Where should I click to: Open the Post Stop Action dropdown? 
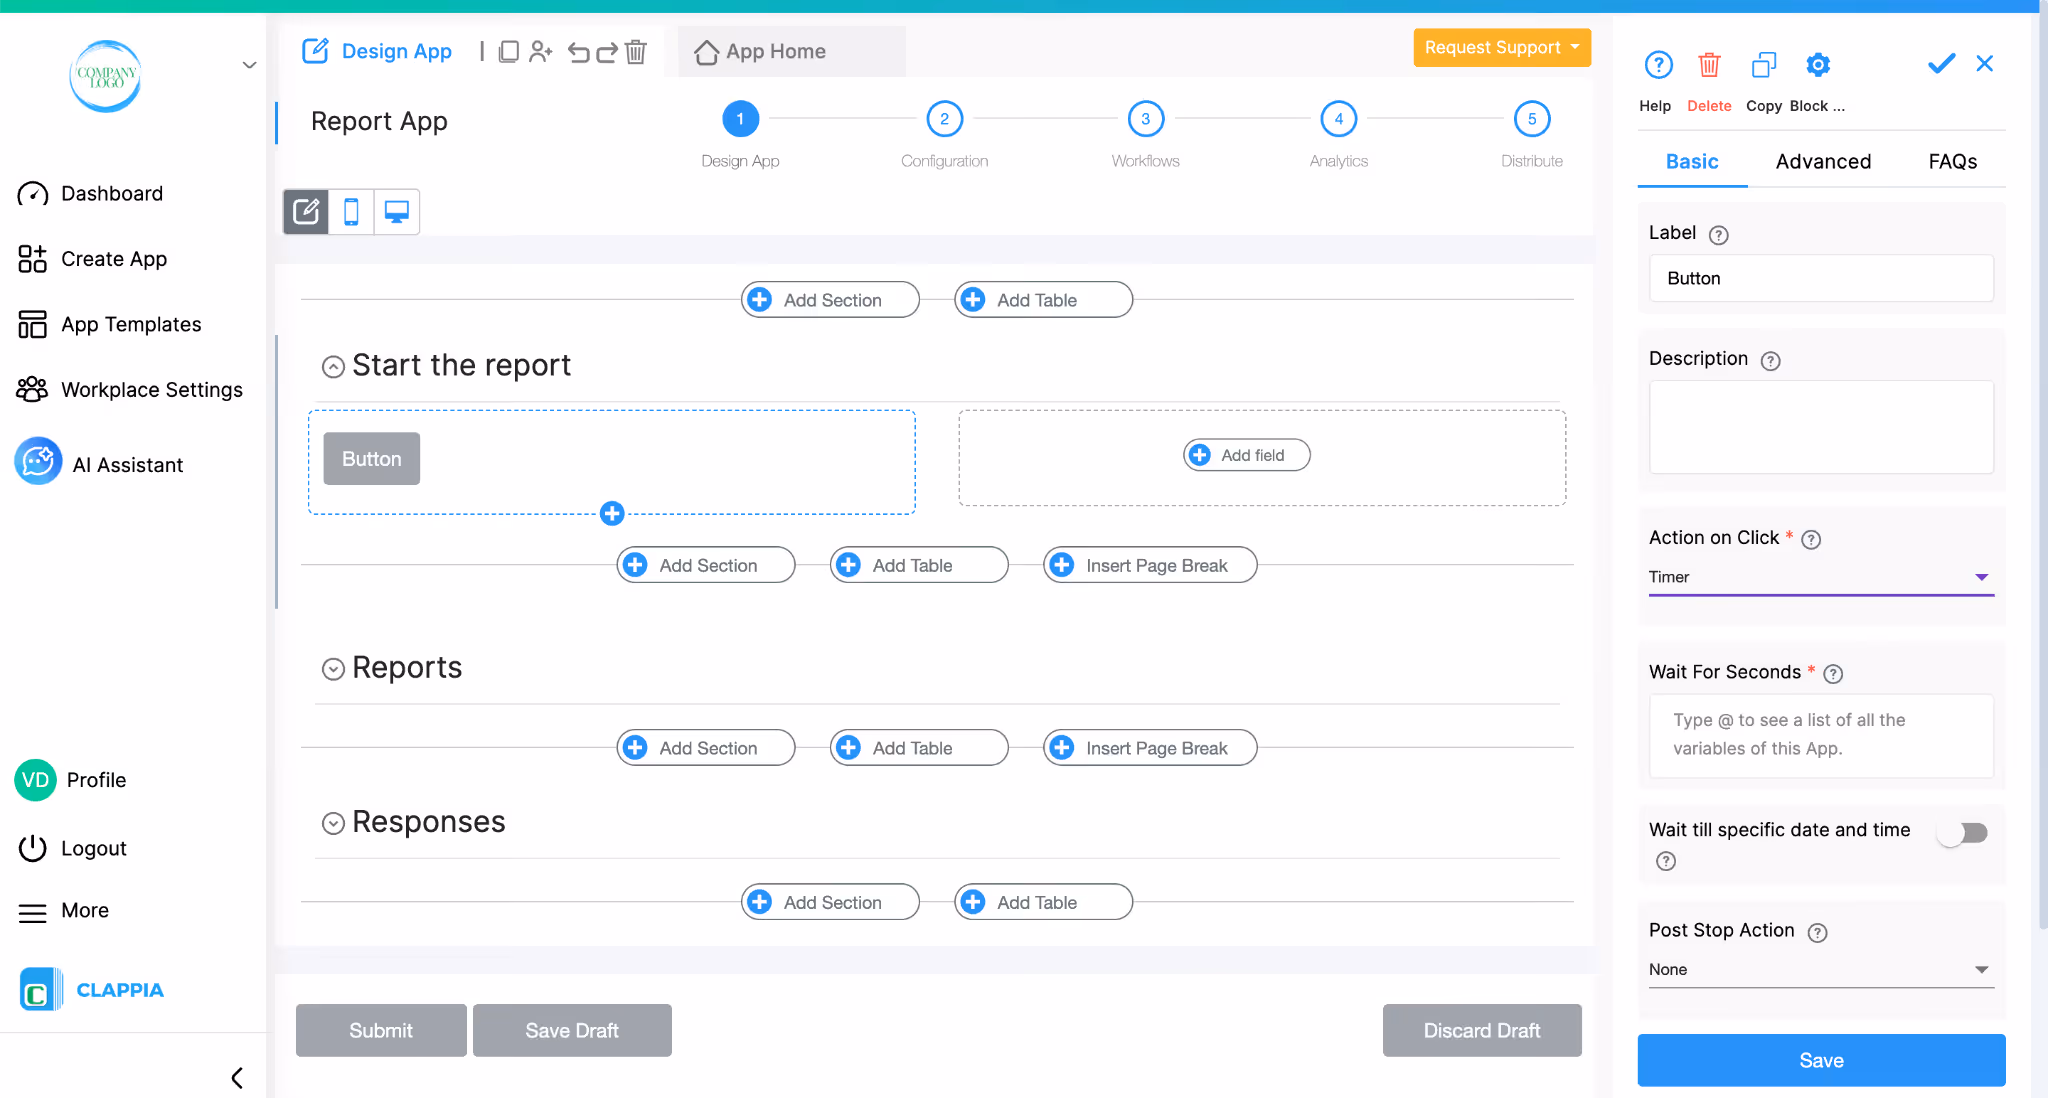1820,969
